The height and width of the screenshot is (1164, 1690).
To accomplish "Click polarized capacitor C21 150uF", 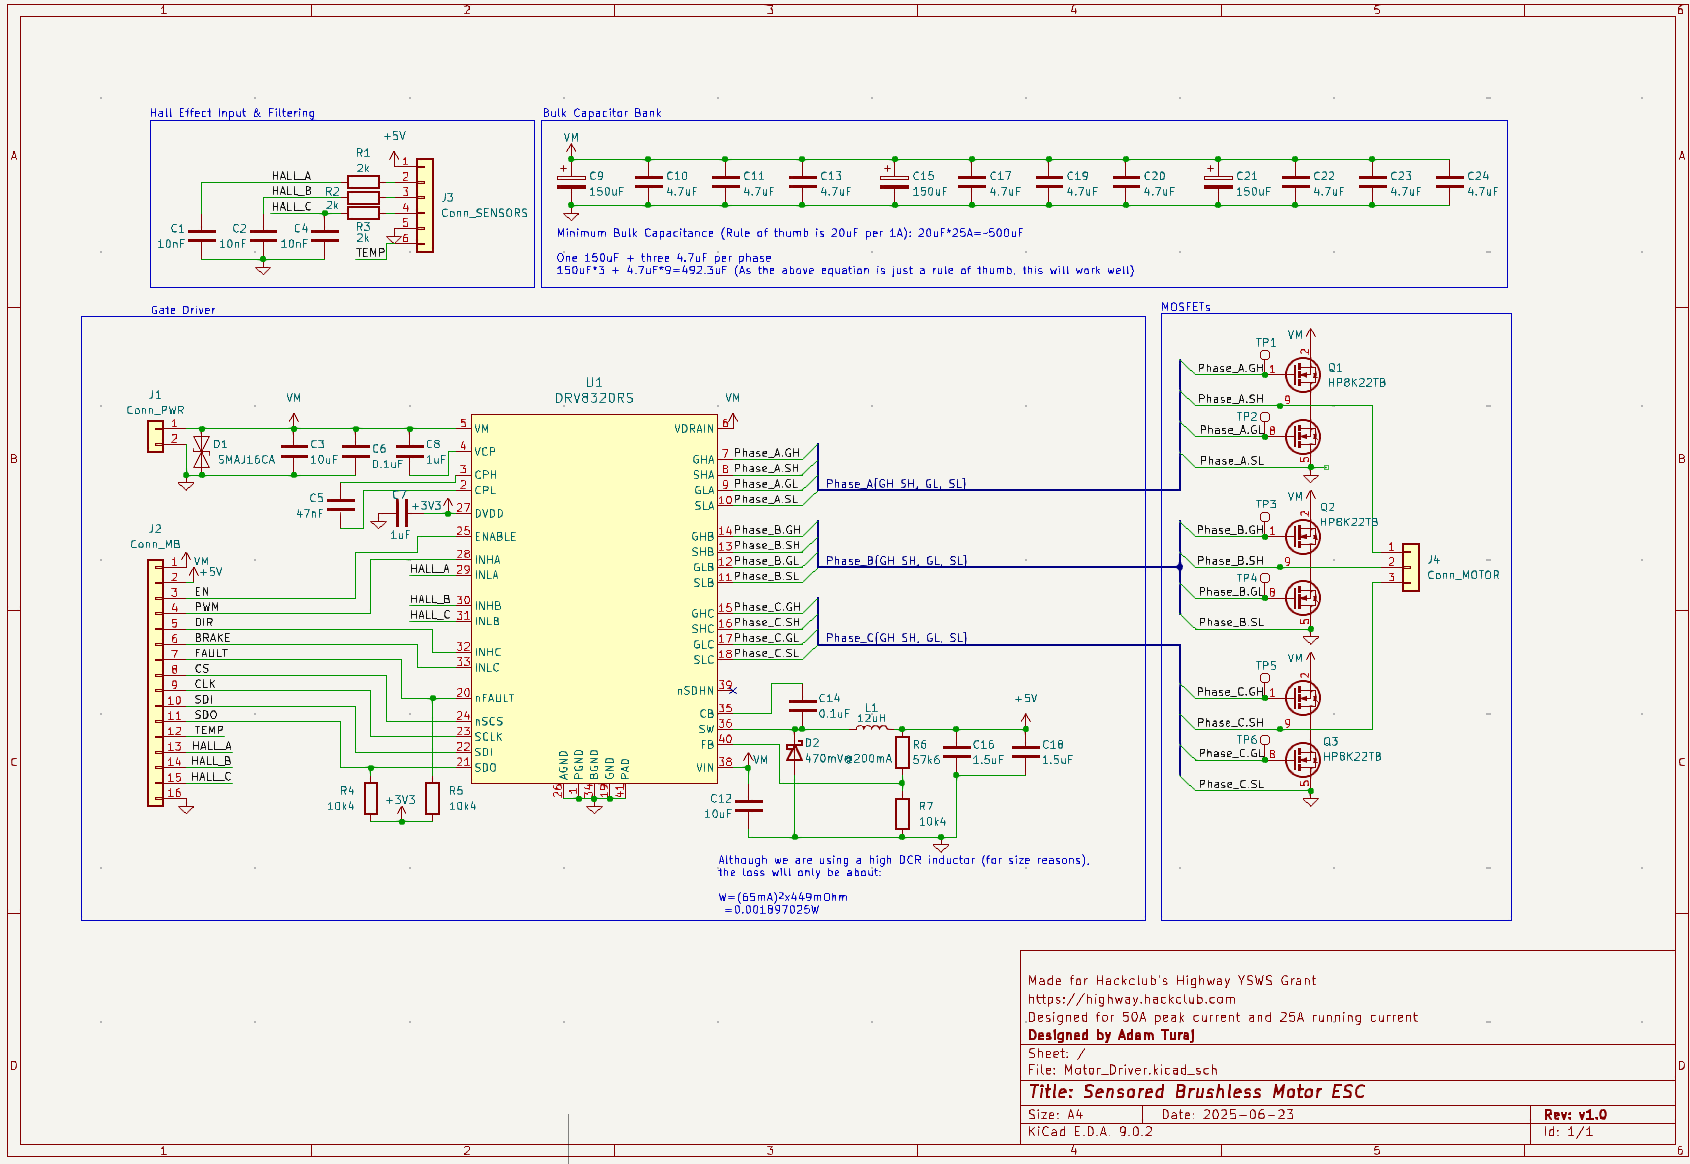I will pyautogui.click(x=1218, y=182).
